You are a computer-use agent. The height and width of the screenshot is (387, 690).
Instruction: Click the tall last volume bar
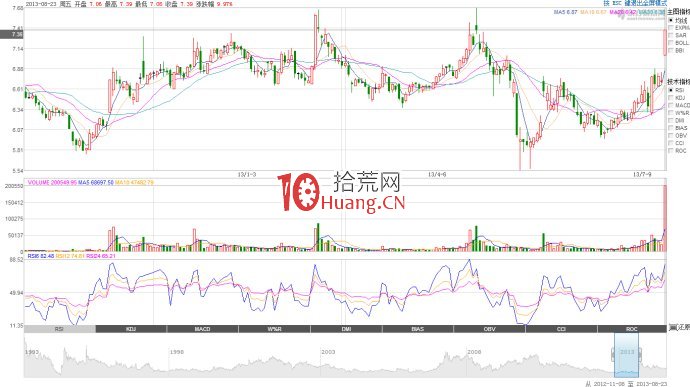(665, 218)
